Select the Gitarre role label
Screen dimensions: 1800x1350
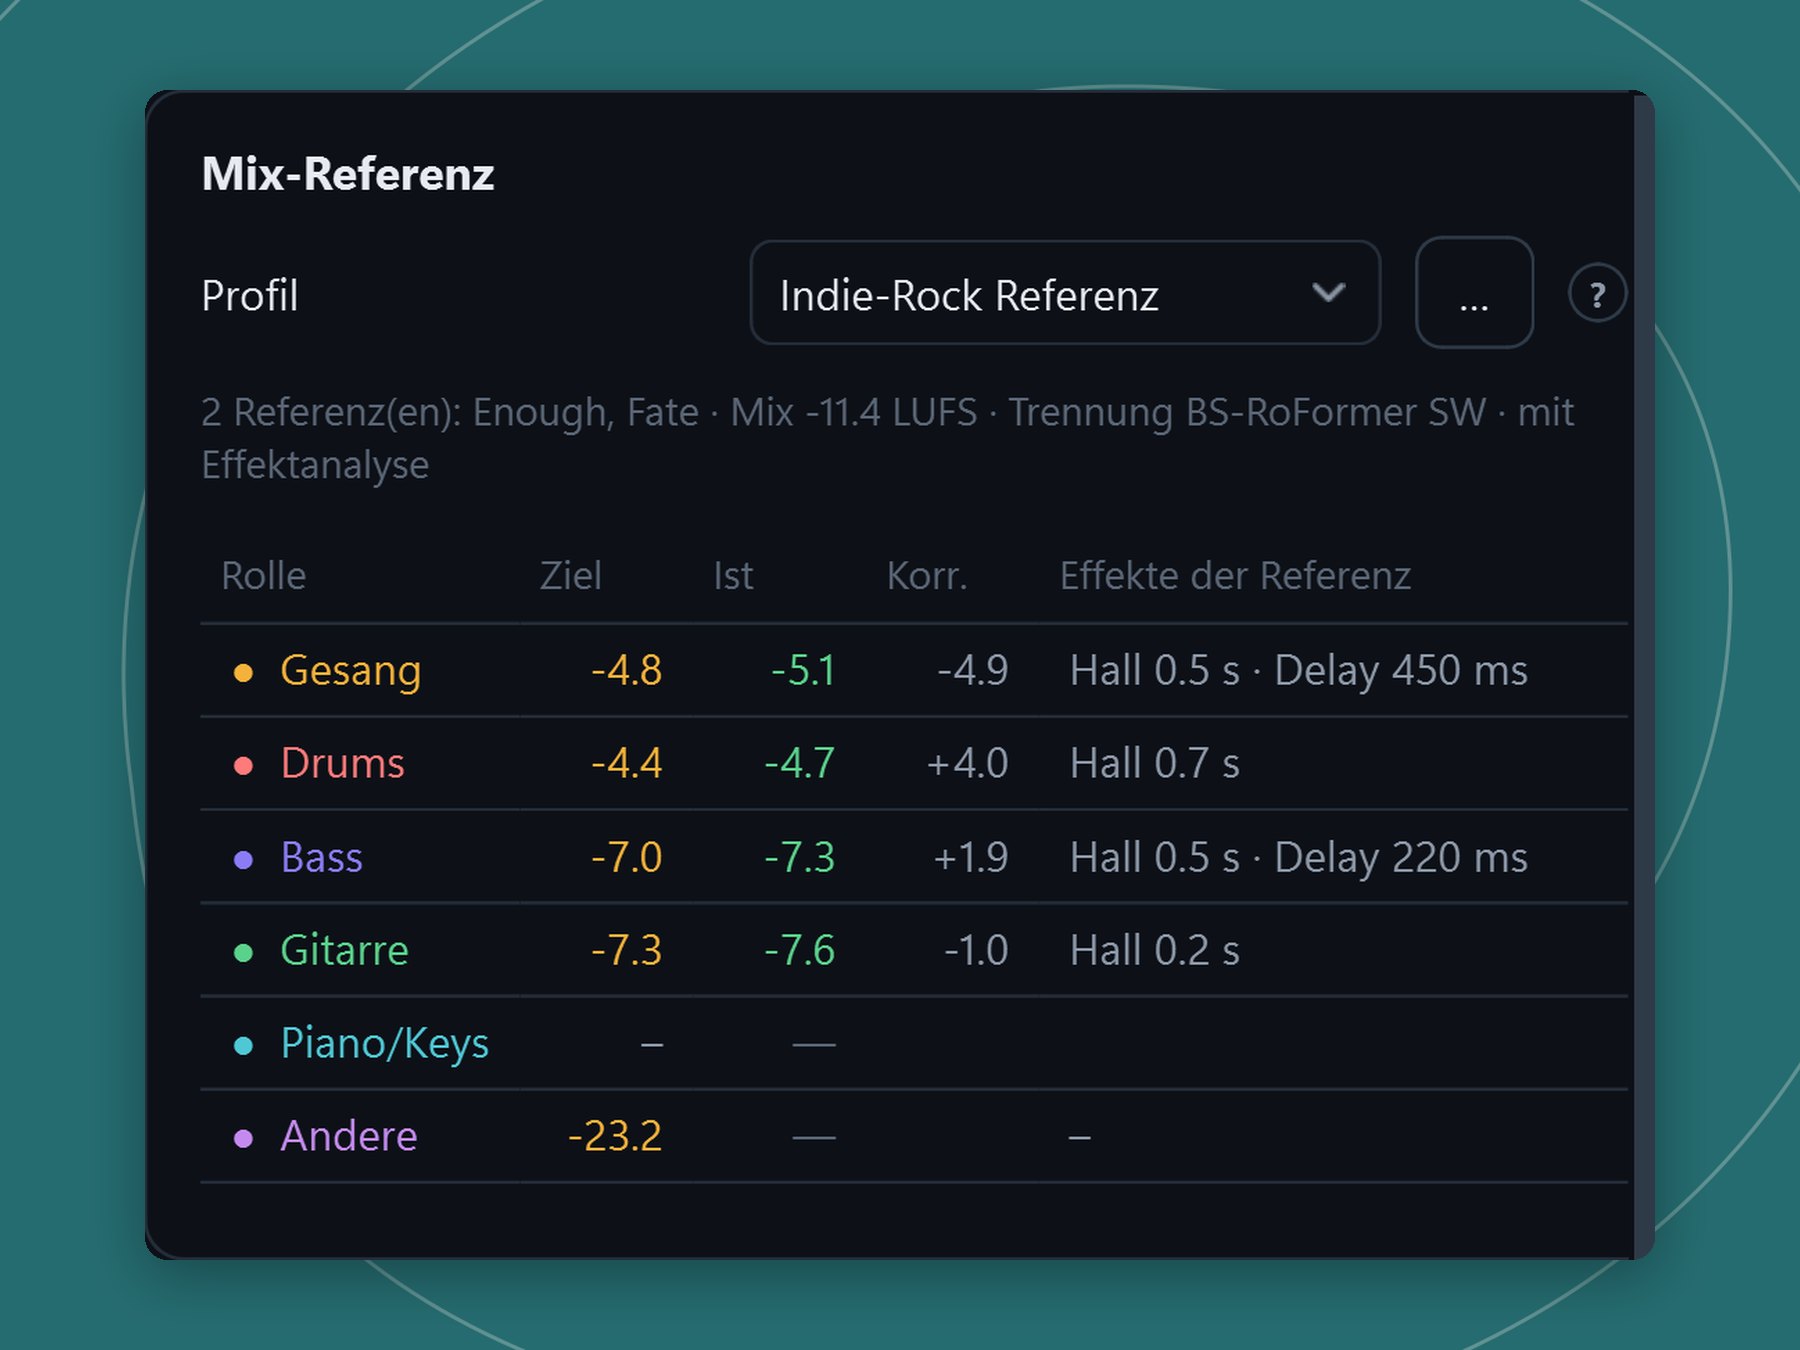click(x=344, y=950)
